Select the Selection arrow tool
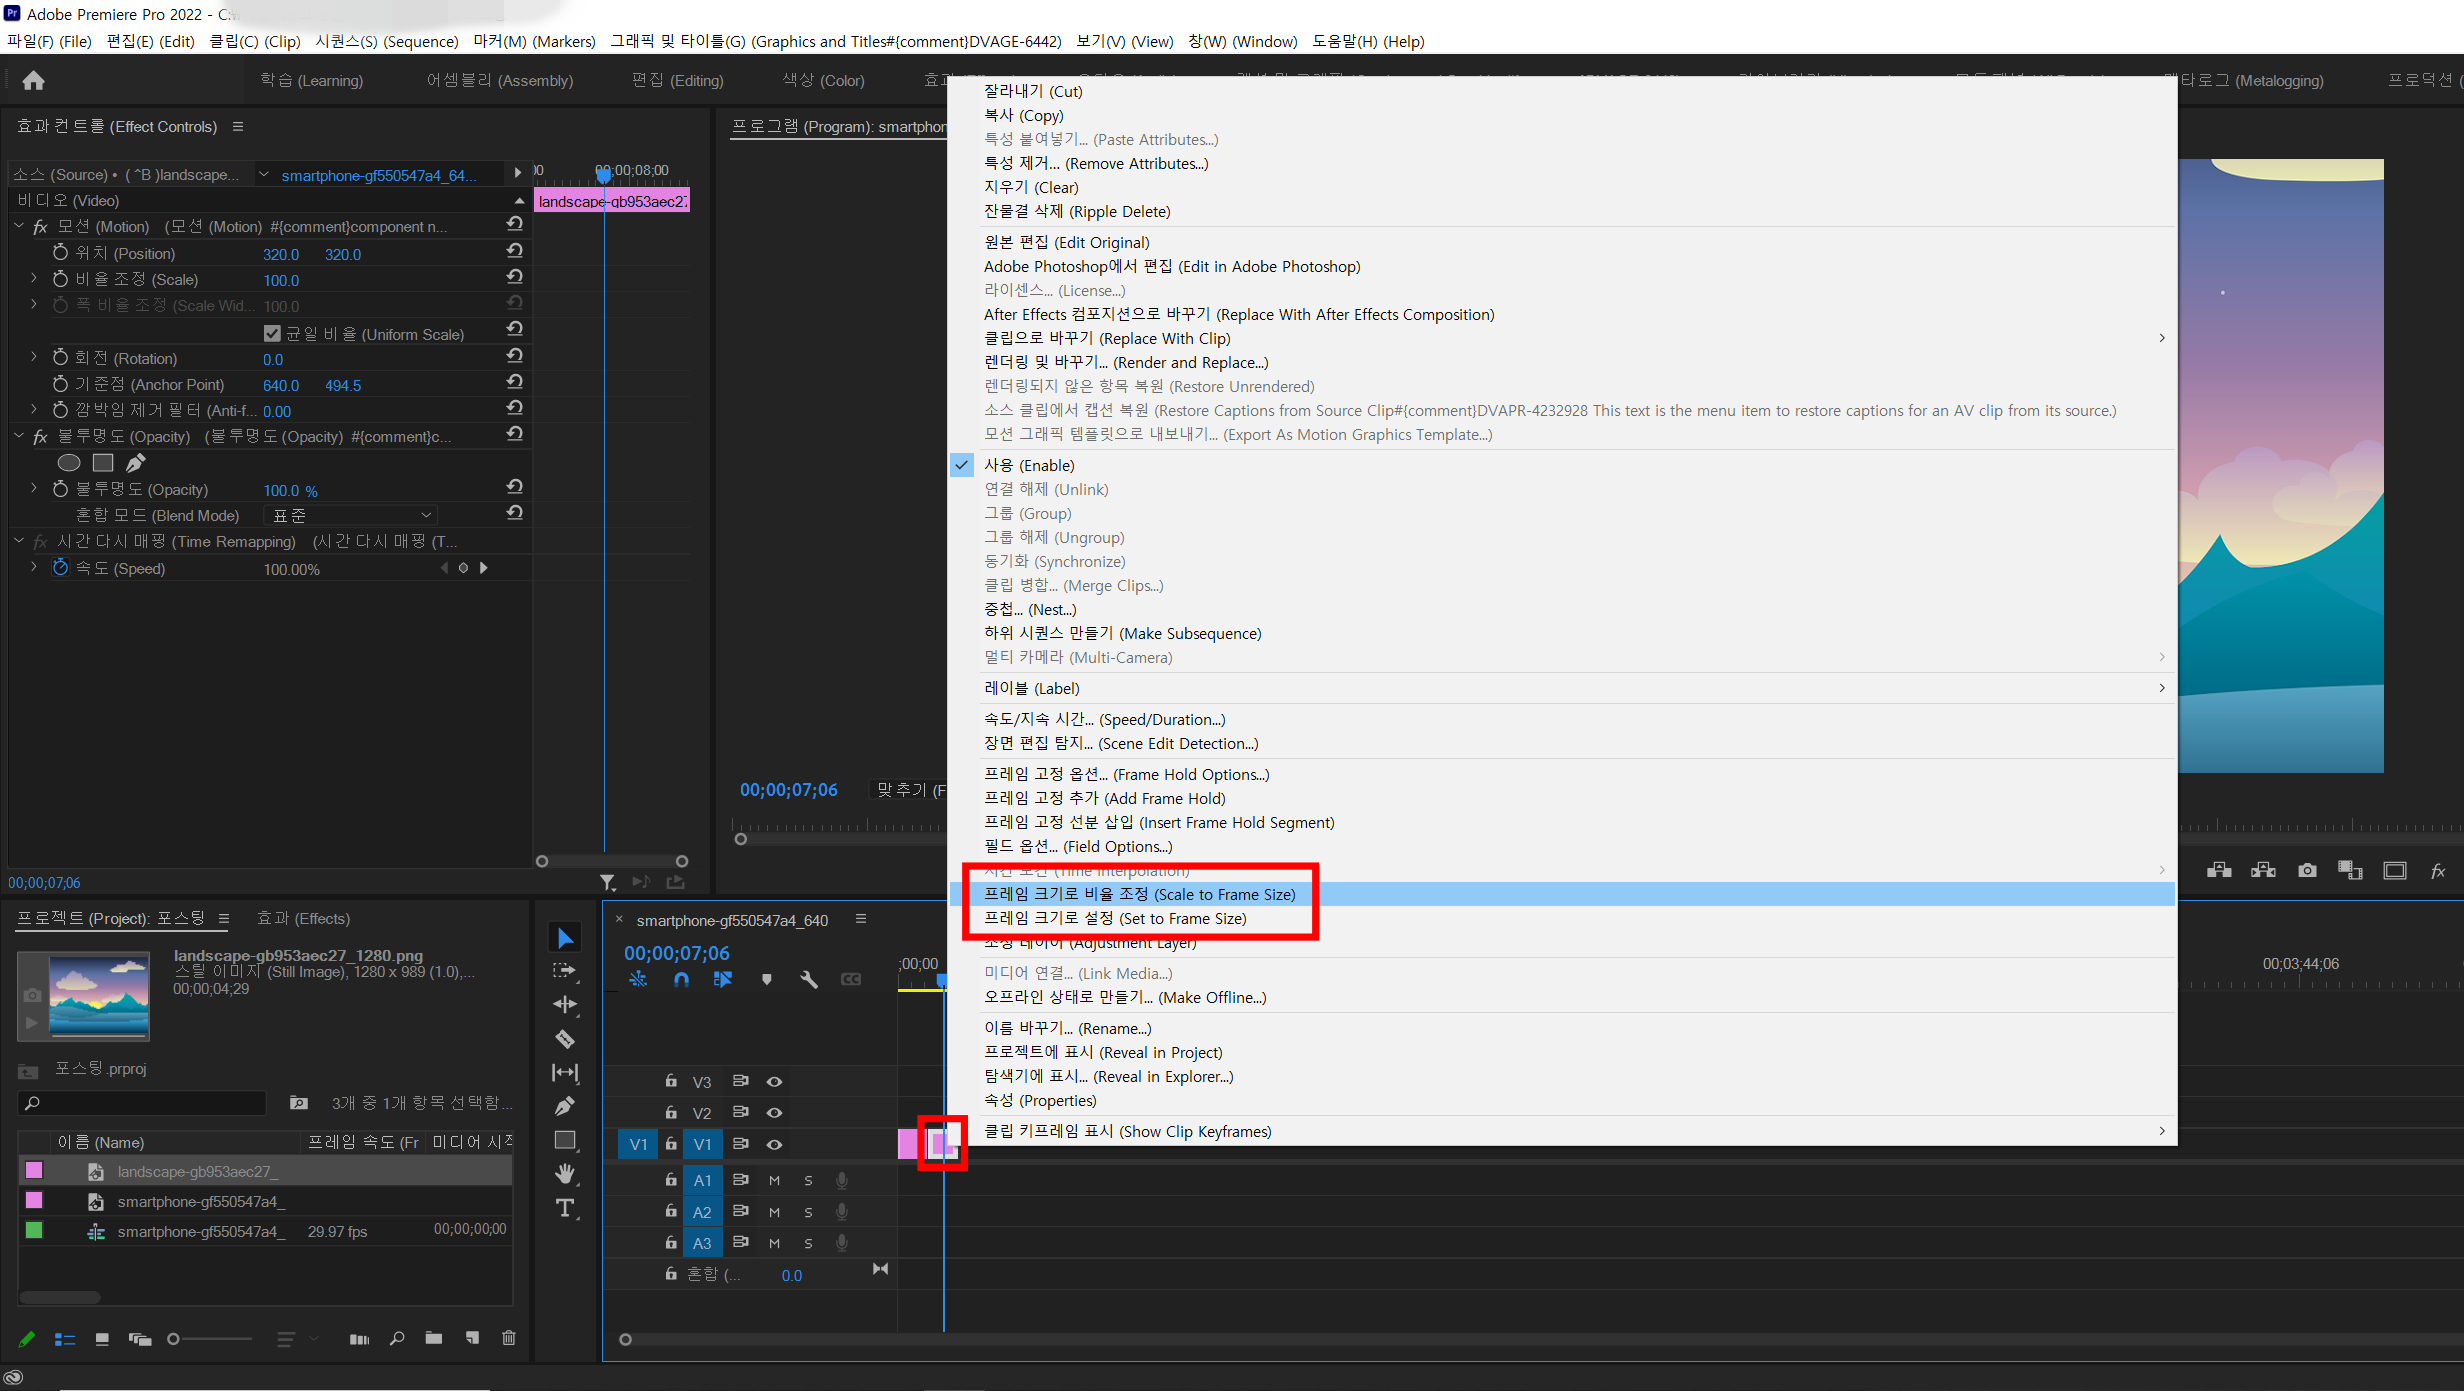Screen dimensions: 2464x1391 (565, 938)
